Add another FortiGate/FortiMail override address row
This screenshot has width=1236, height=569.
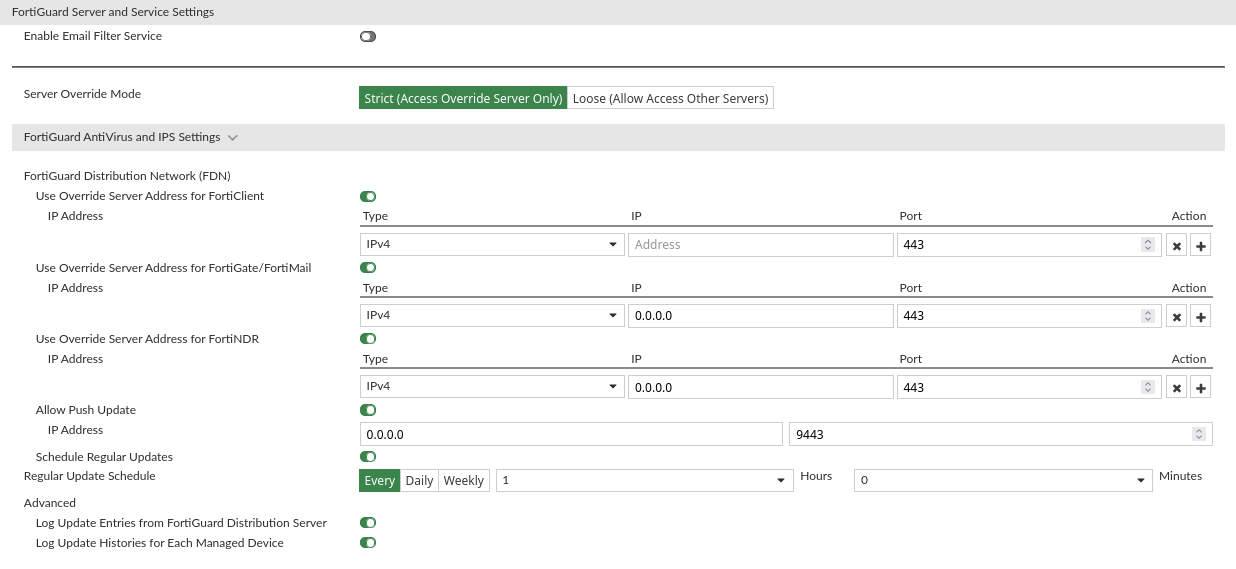[1201, 317]
